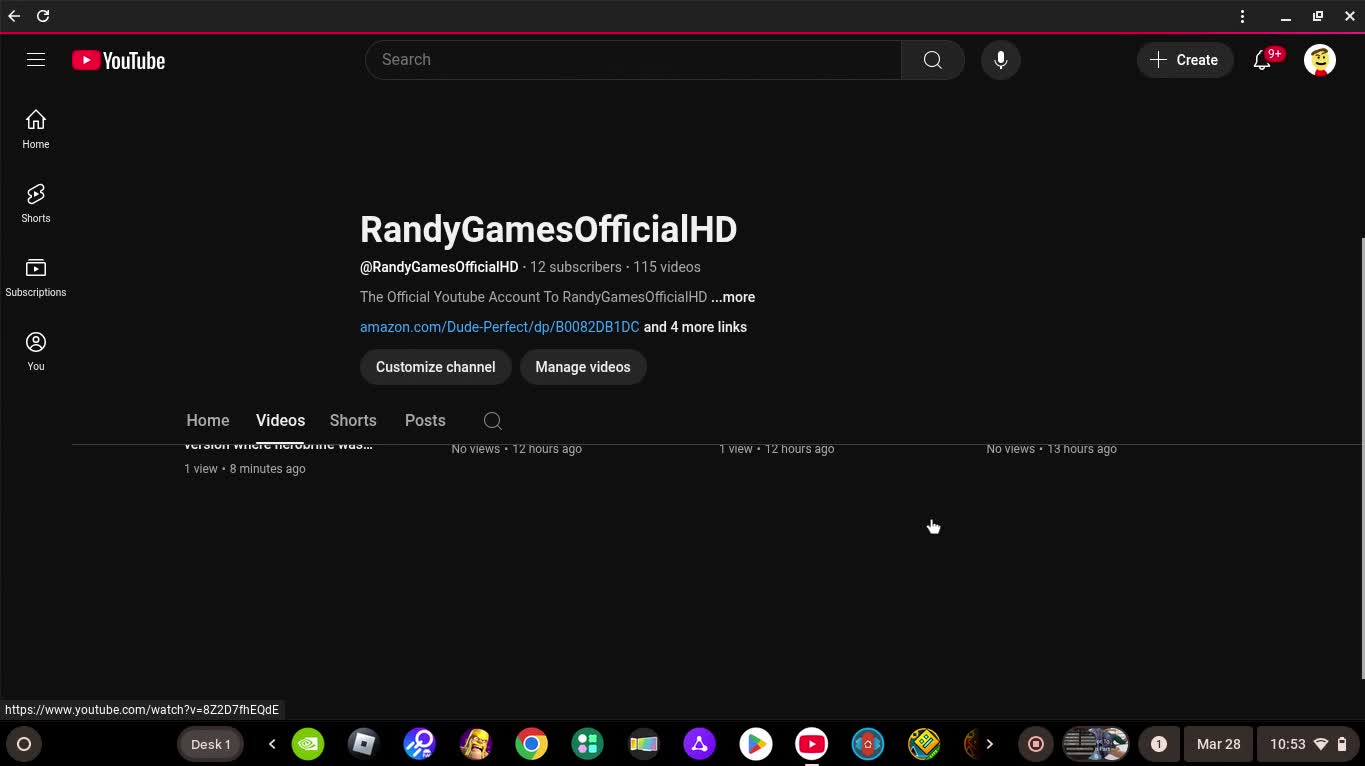Screen dimensions: 1365x766
Task: Open the Mar 28 calendar on the shelf
Action: coord(1218,744)
